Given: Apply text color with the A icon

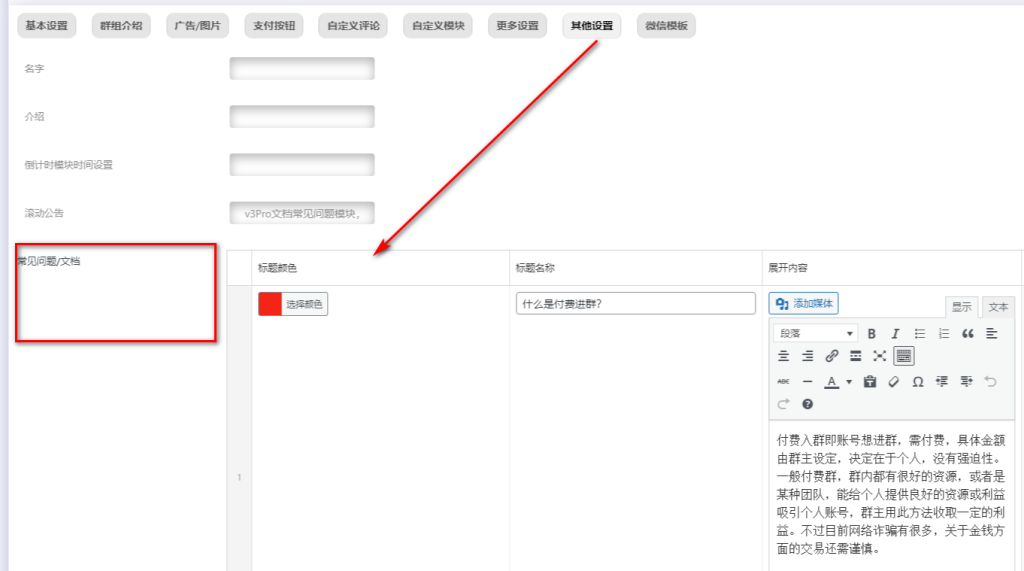Looking at the screenshot, I should (831, 382).
